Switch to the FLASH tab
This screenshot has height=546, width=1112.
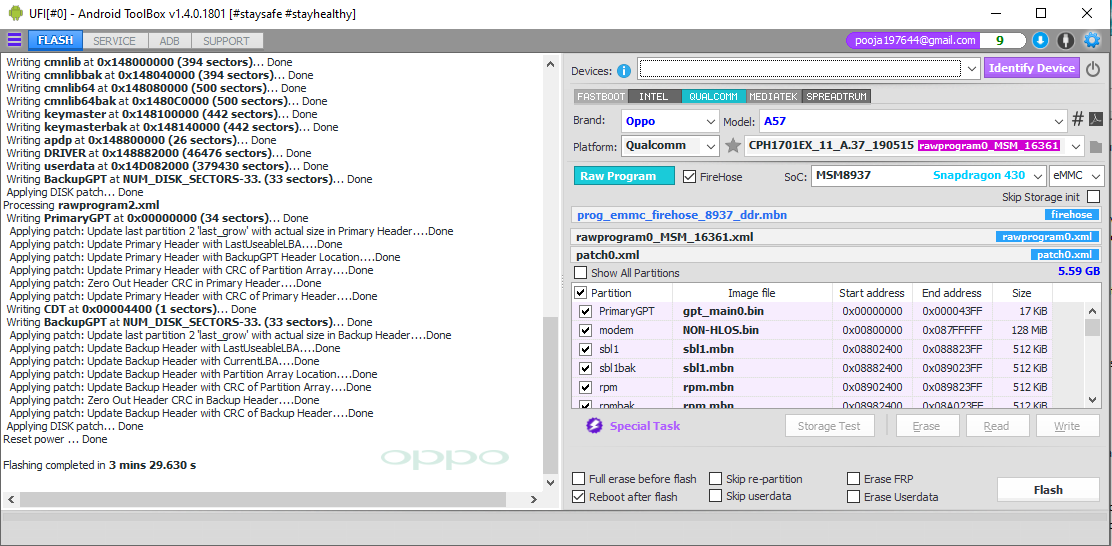[x=55, y=40]
